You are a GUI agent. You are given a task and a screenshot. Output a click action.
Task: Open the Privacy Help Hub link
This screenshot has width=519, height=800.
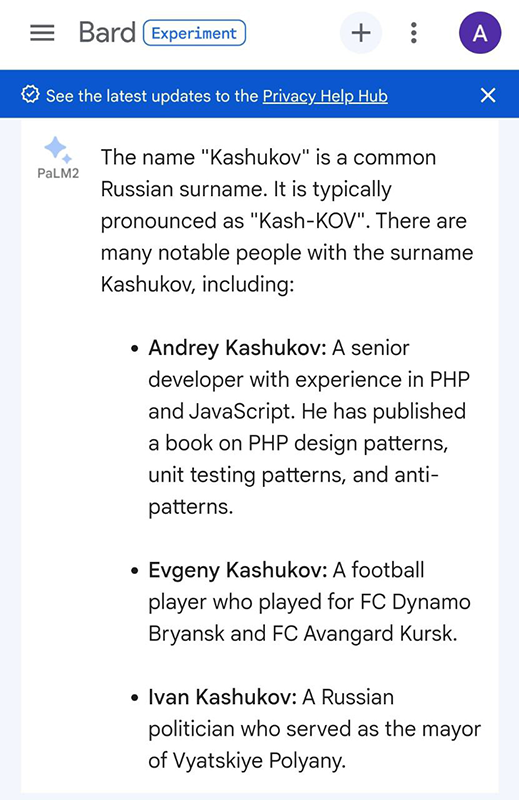click(325, 96)
